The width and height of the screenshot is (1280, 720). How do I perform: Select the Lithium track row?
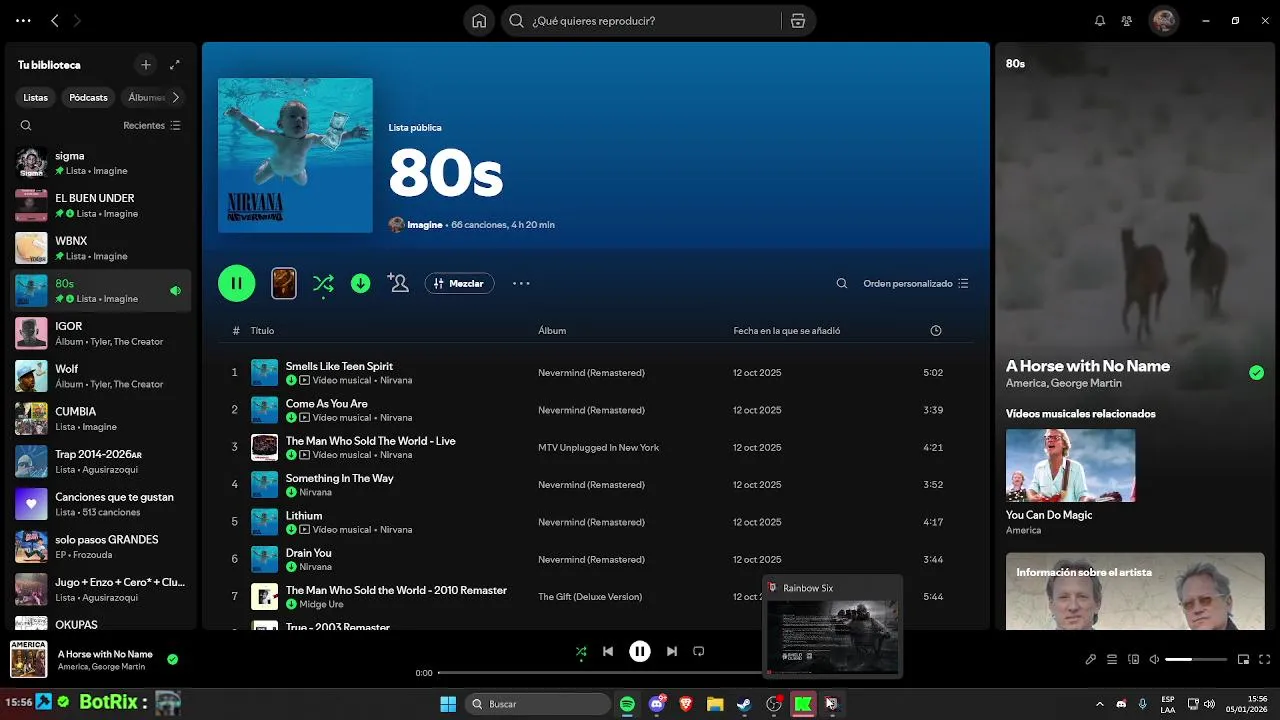click(x=596, y=522)
